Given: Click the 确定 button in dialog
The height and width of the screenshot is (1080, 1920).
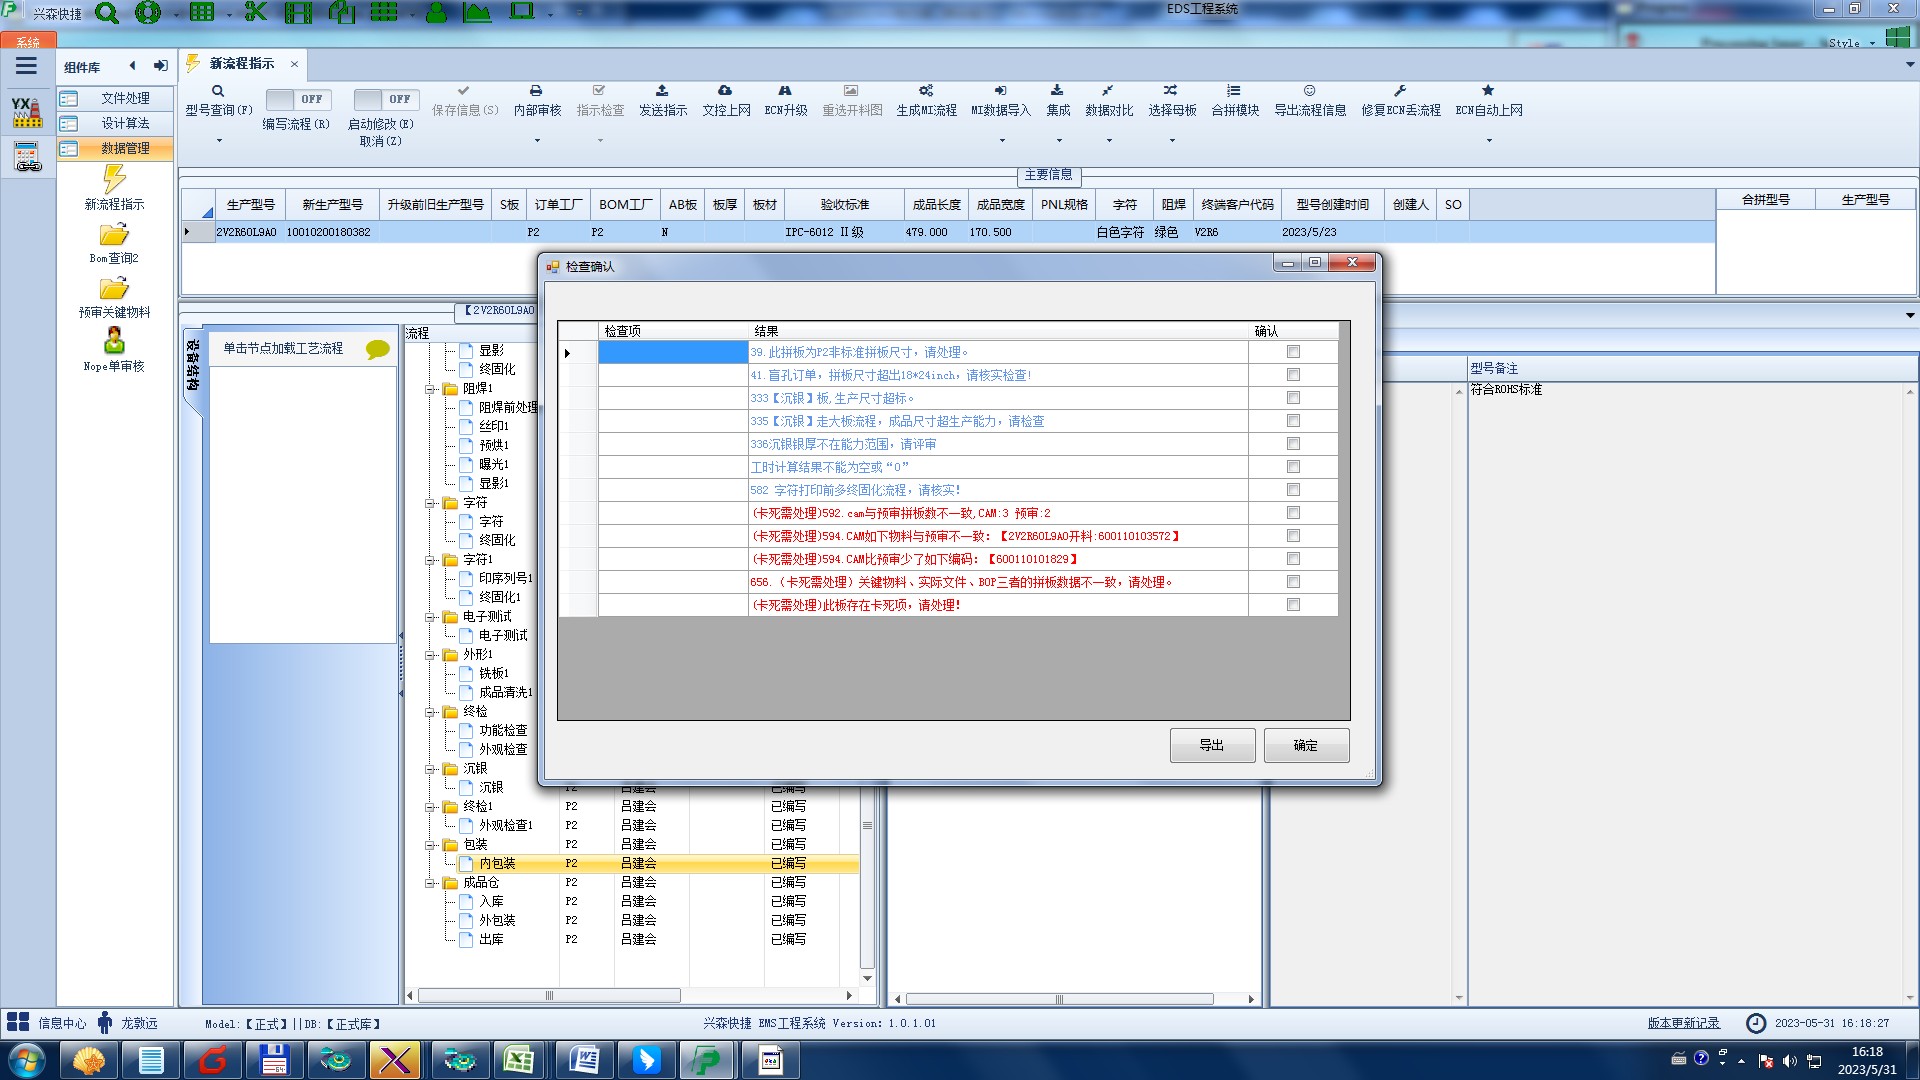Looking at the screenshot, I should coord(1306,745).
